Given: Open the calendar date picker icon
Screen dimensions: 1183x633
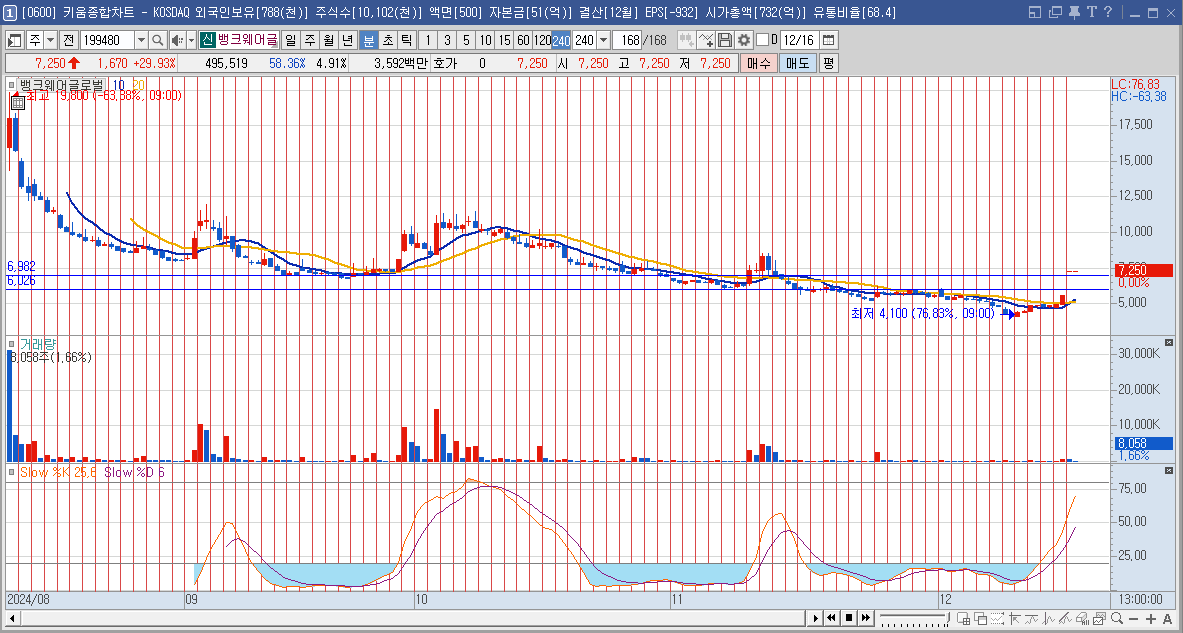Looking at the screenshot, I should pos(828,40).
